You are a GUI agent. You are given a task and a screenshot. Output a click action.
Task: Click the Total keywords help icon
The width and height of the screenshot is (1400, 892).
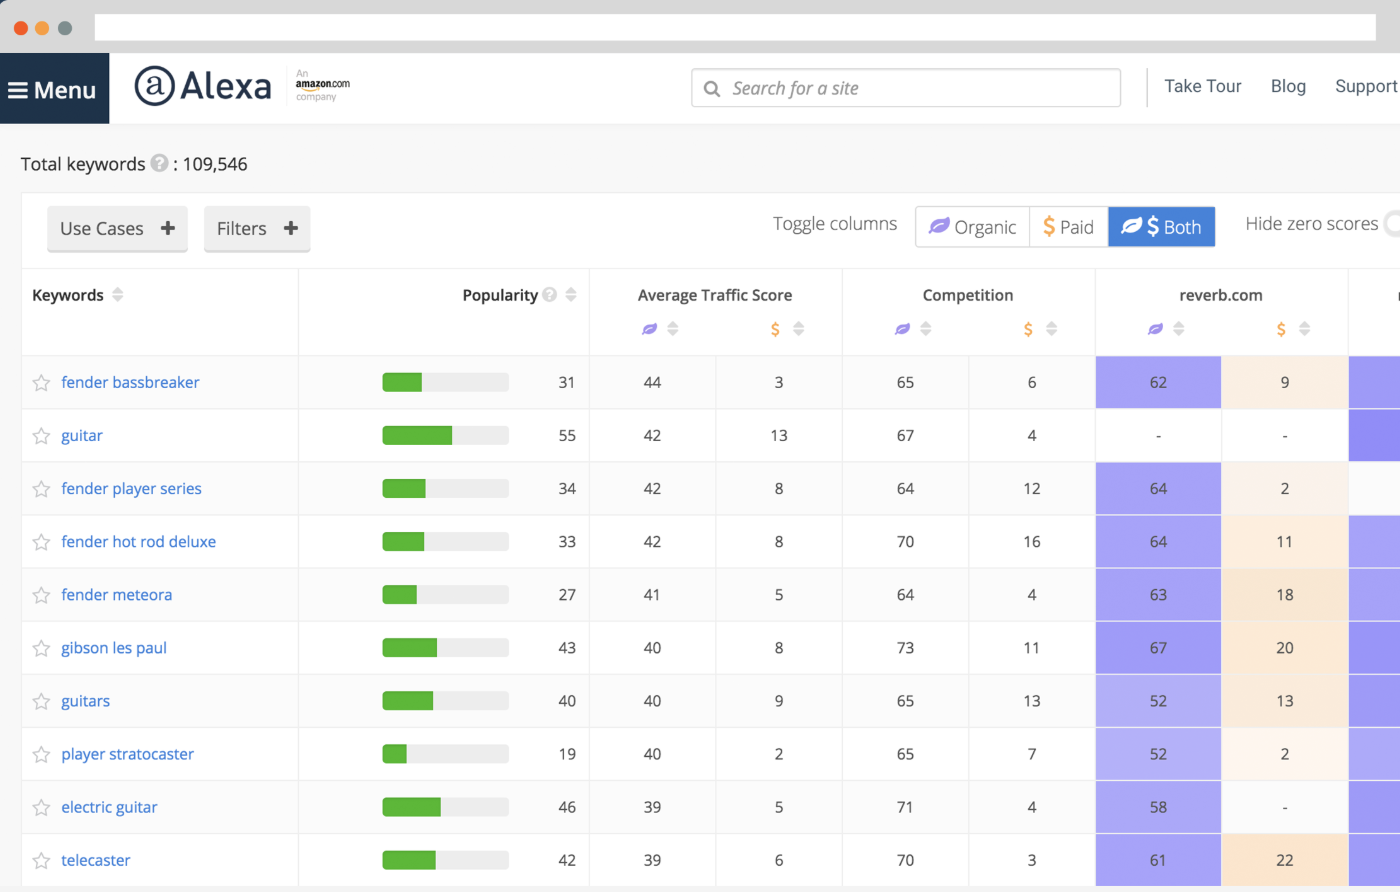pos(159,163)
